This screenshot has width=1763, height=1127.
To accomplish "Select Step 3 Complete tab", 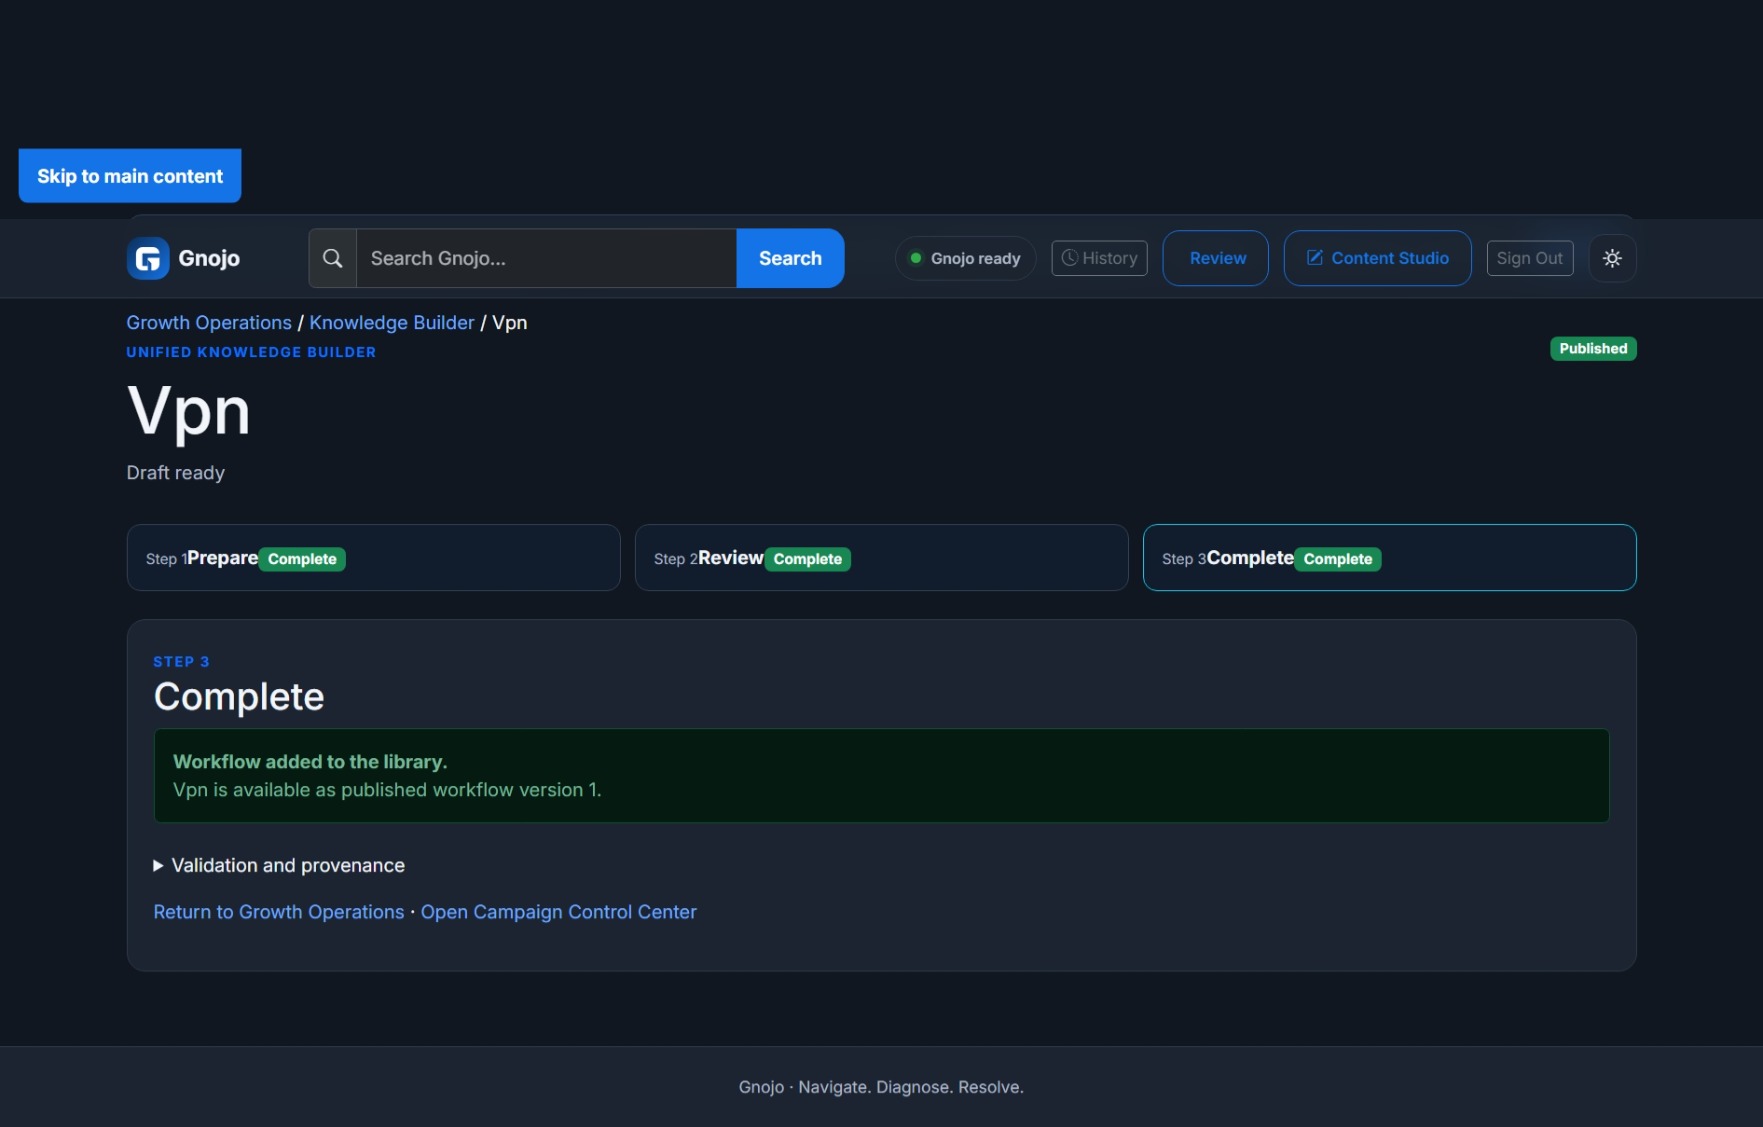I will pyautogui.click(x=1389, y=558).
